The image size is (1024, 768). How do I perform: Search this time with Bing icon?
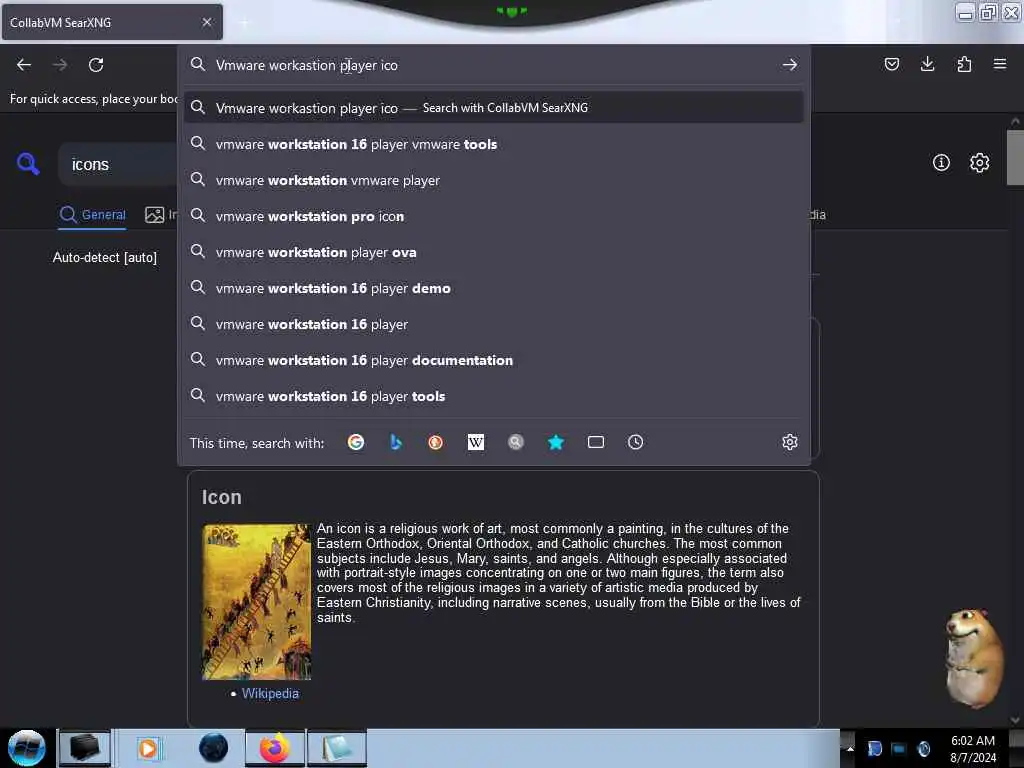[x=396, y=442]
